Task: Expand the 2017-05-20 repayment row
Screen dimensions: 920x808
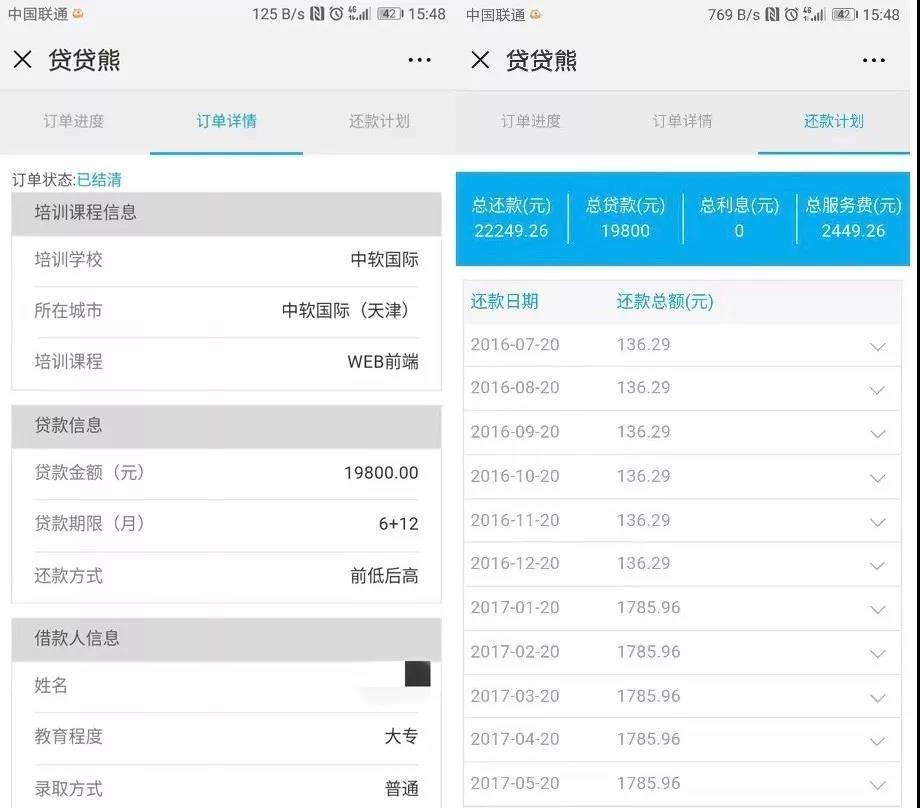Action: click(877, 783)
